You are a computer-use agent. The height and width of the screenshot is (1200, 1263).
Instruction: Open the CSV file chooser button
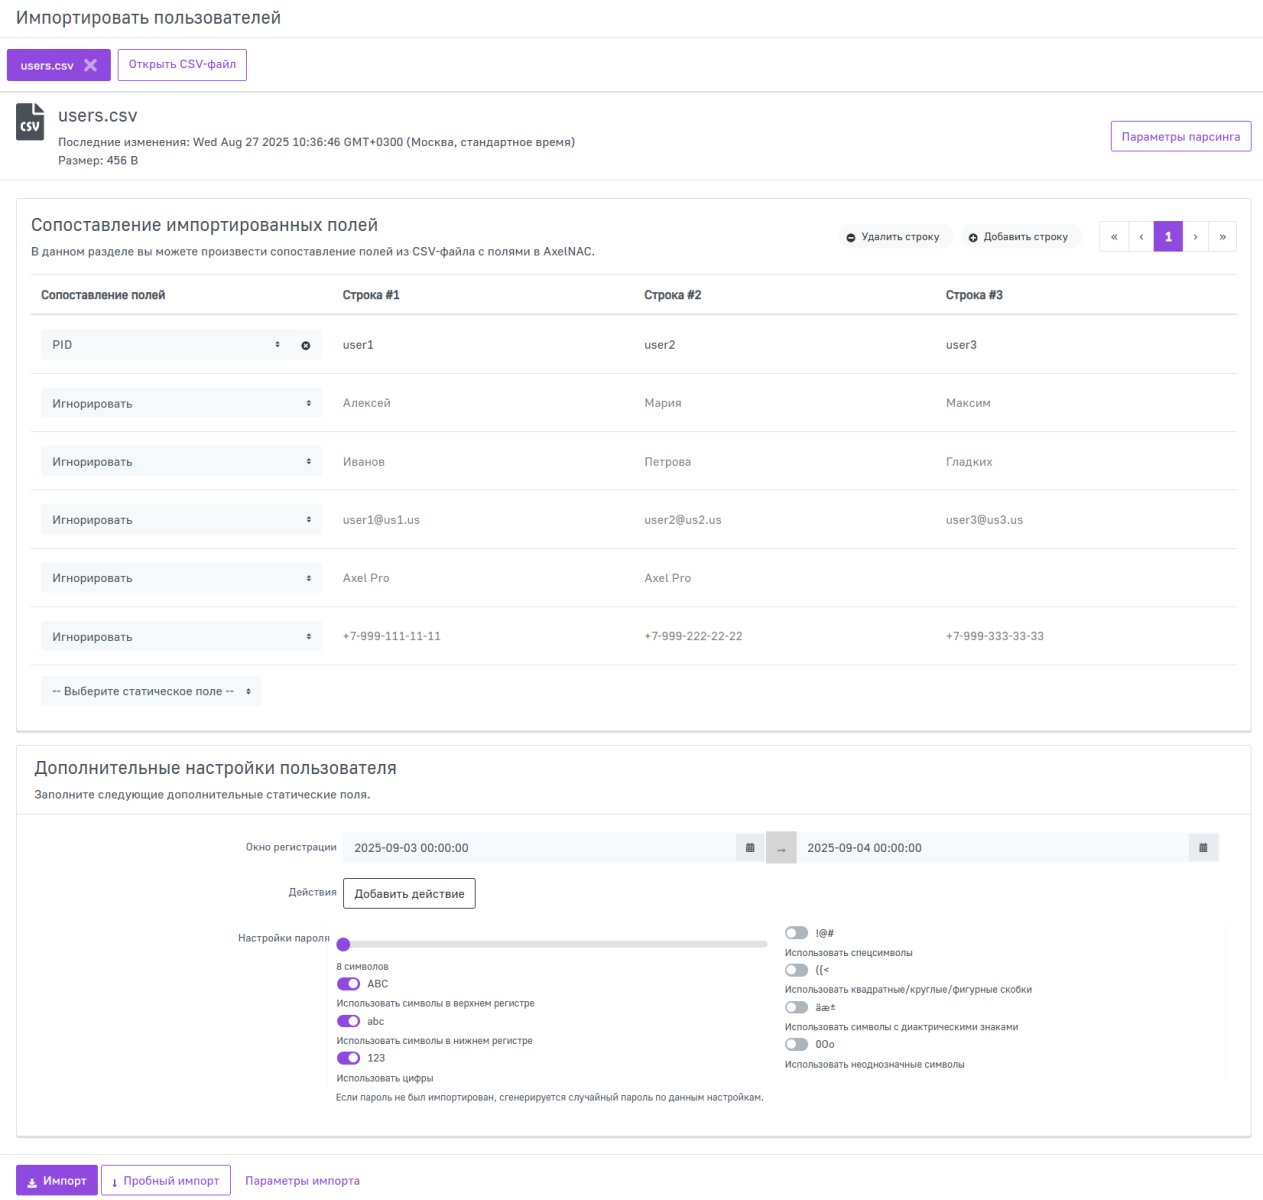[x=182, y=65]
